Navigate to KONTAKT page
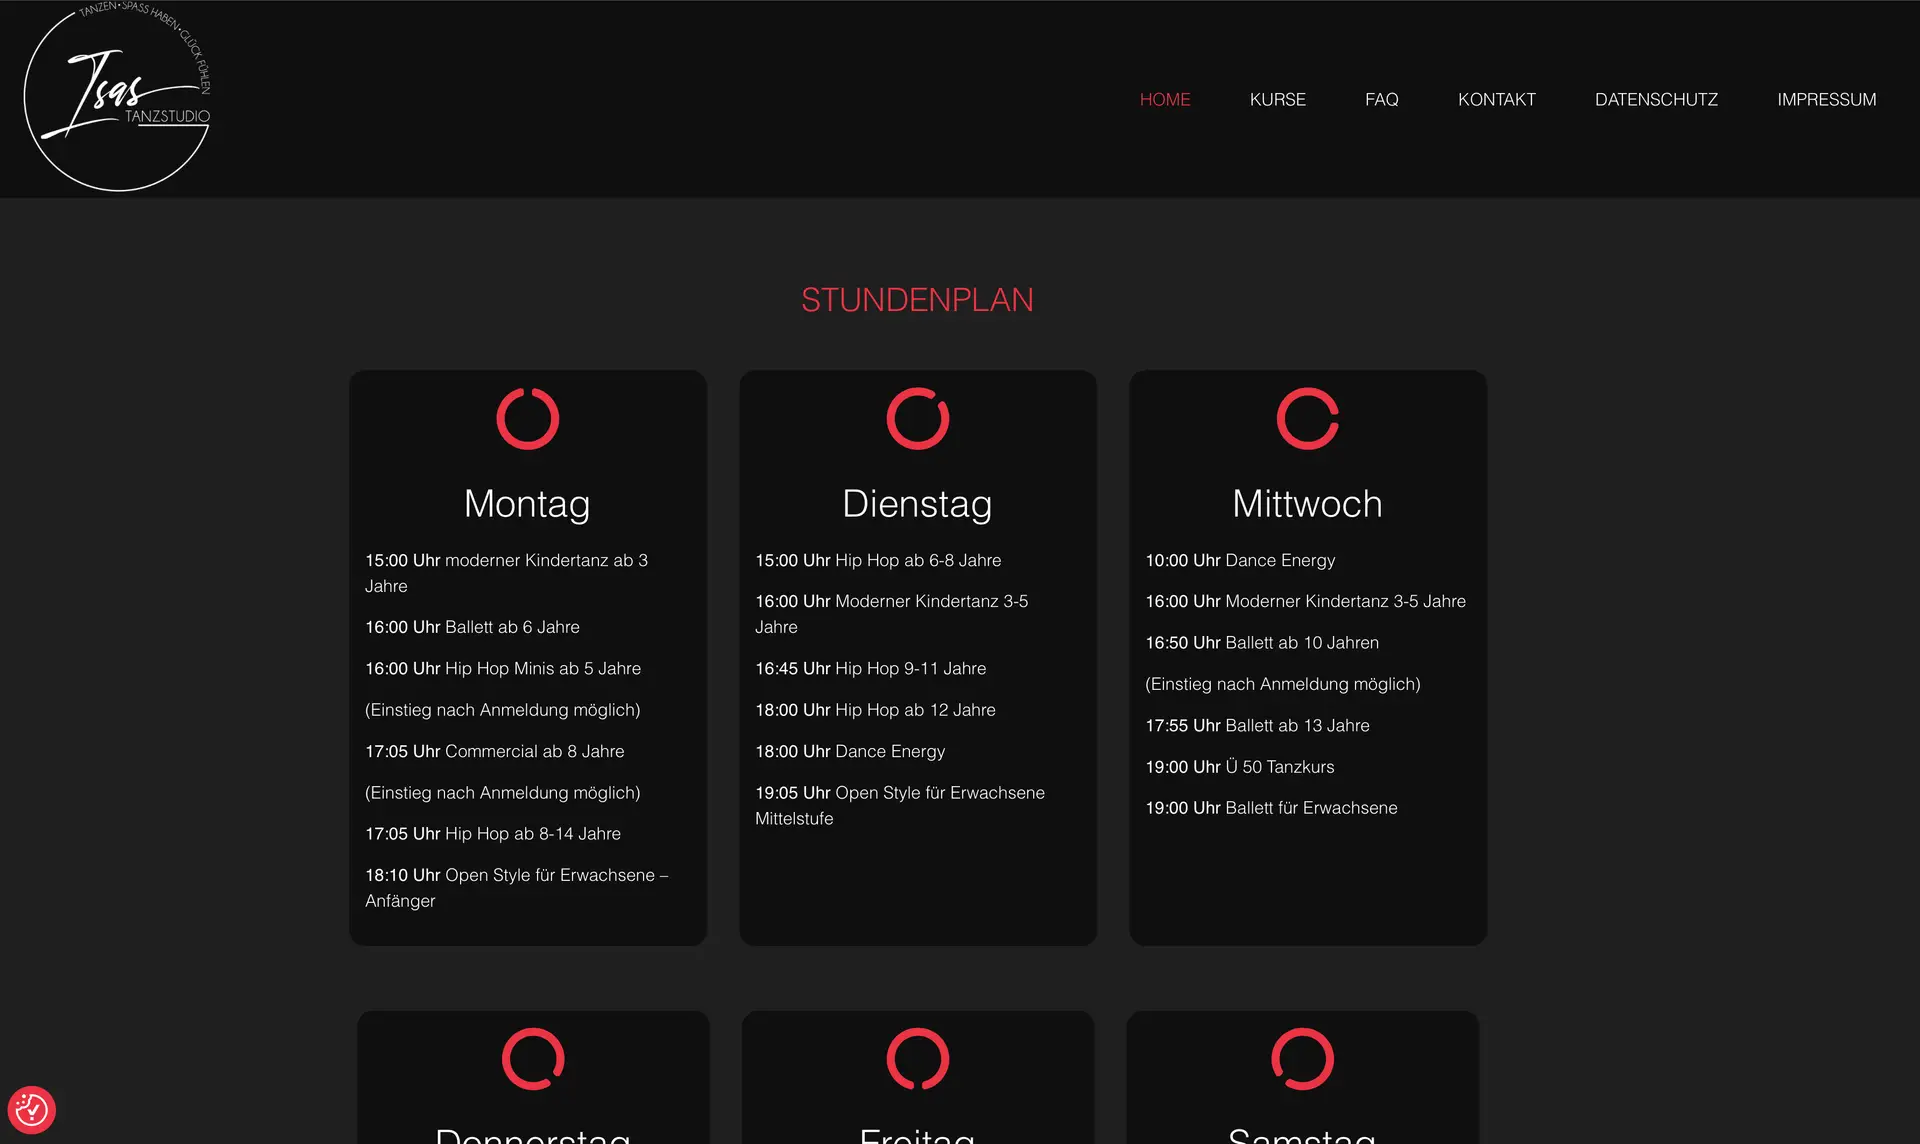This screenshot has height=1144, width=1920. coord(1496,100)
